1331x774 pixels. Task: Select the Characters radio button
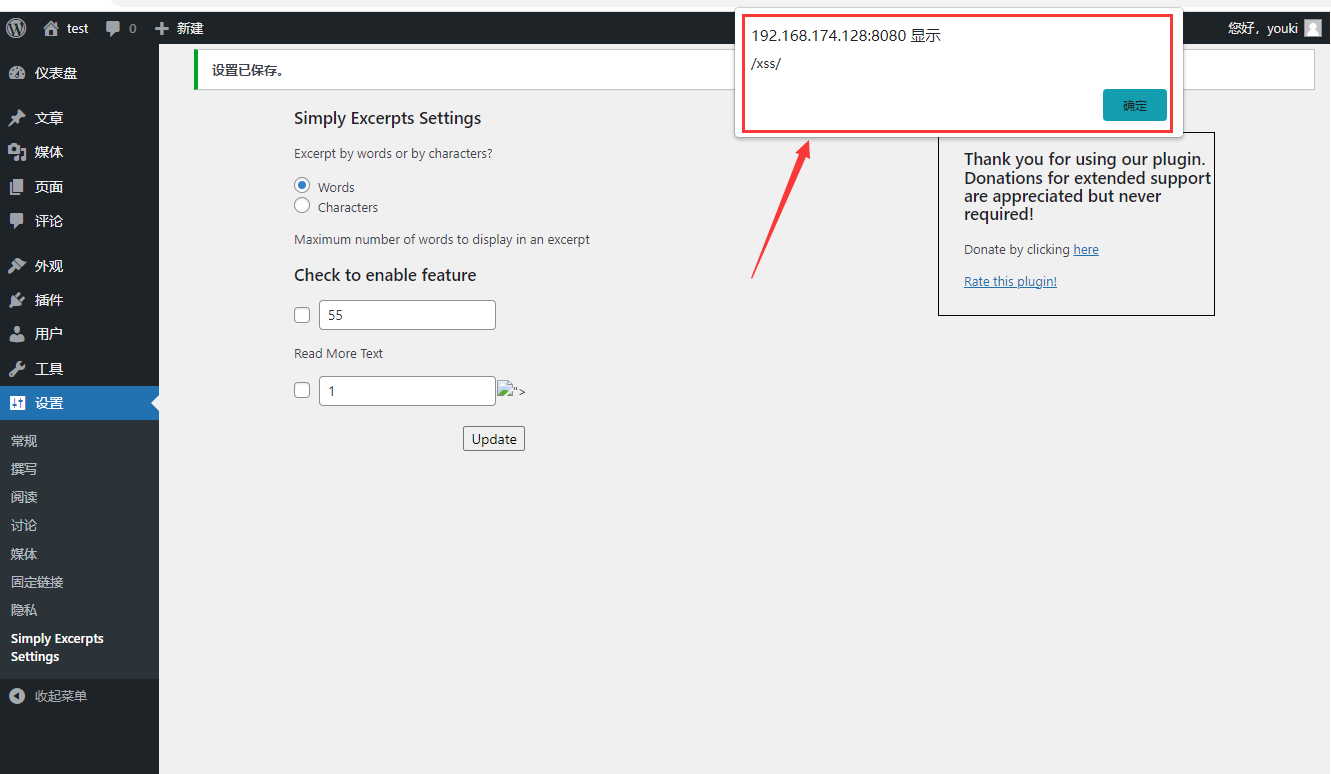pos(302,205)
